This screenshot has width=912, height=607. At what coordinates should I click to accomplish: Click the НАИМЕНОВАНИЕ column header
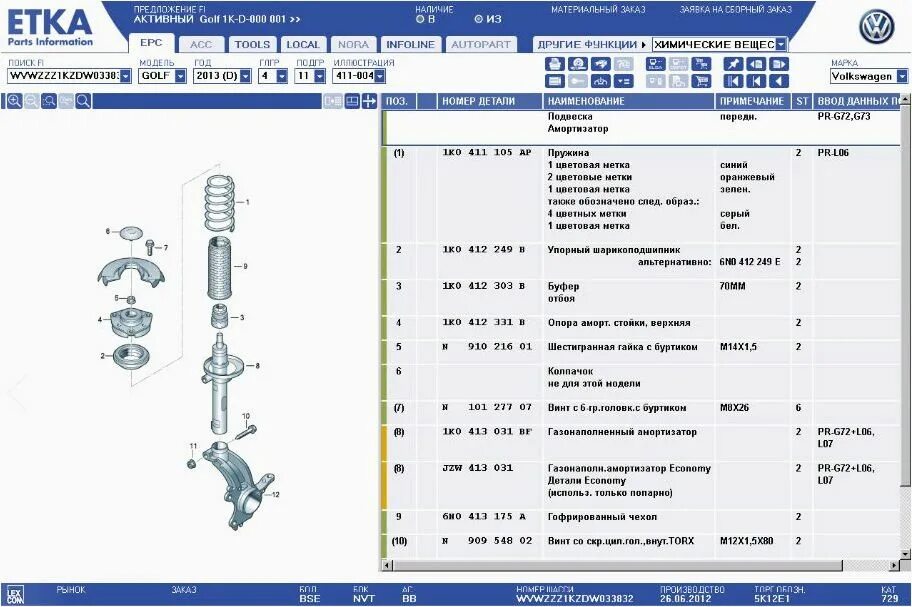629,101
